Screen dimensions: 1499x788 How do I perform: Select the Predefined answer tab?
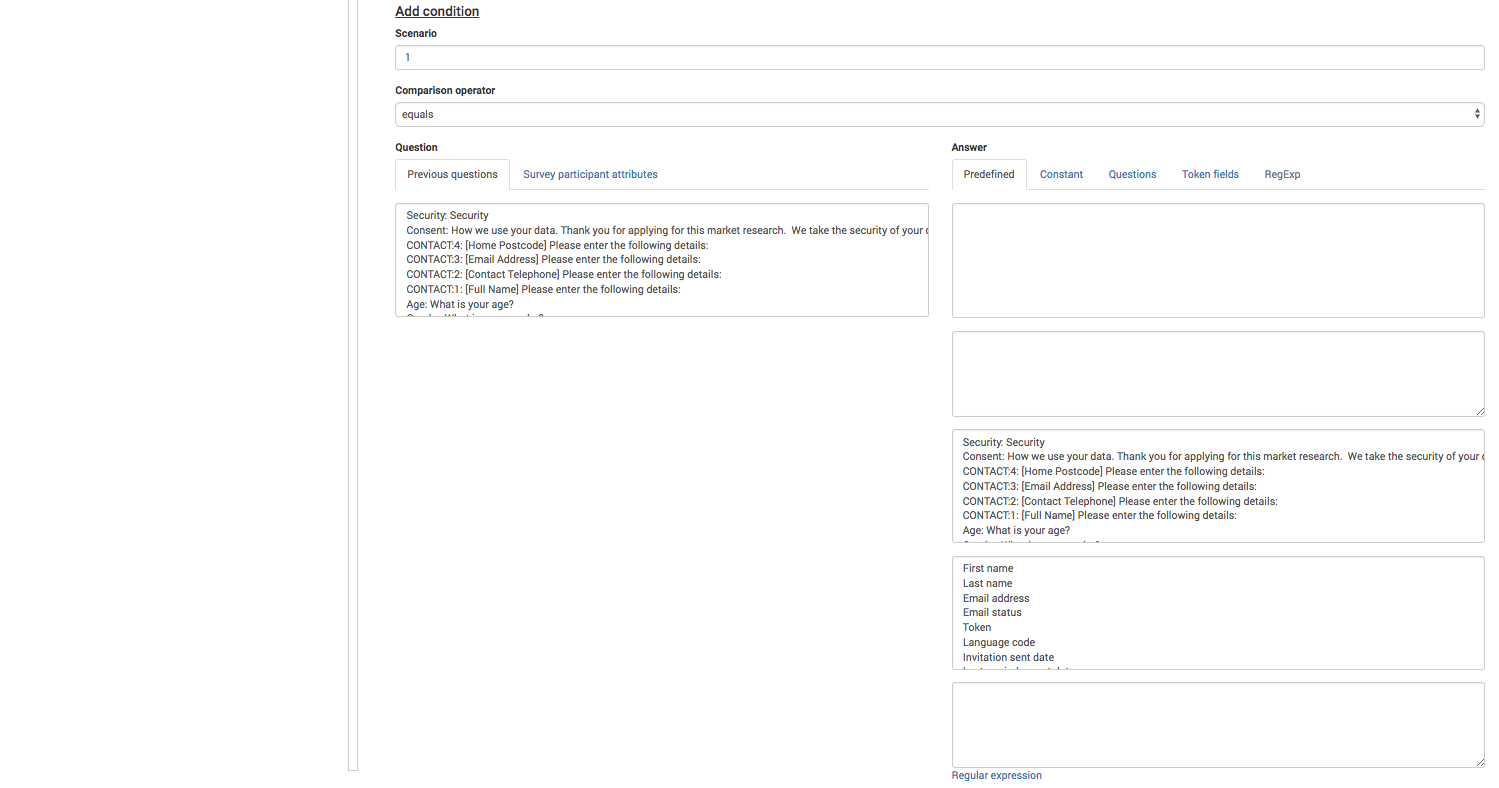[x=989, y=174]
